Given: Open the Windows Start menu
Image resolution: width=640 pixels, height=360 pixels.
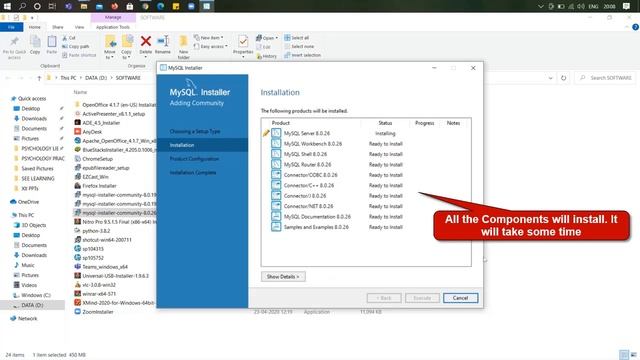Looking at the screenshot, I should 7,6.
